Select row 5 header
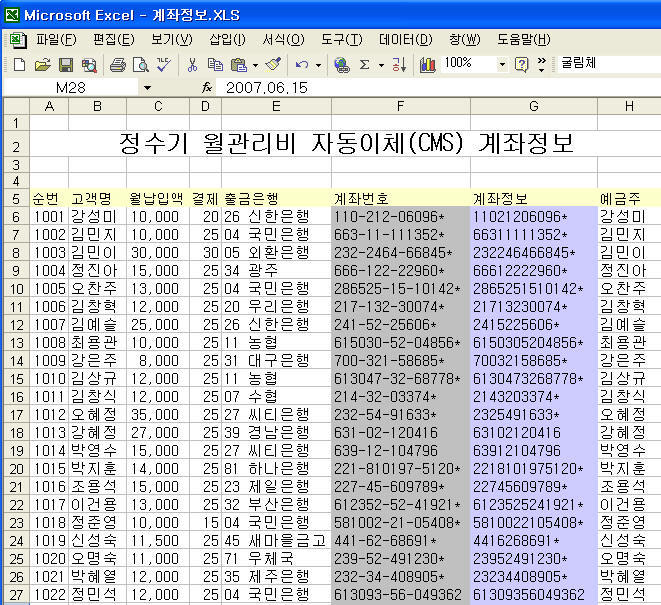Viewport: 661px width, 605px height. pos(16,199)
